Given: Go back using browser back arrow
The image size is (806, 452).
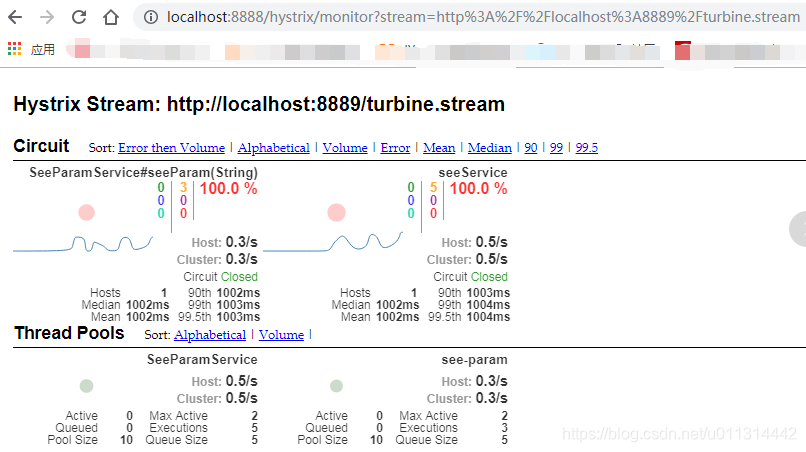Looking at the screenshot, I should point(15,17).
